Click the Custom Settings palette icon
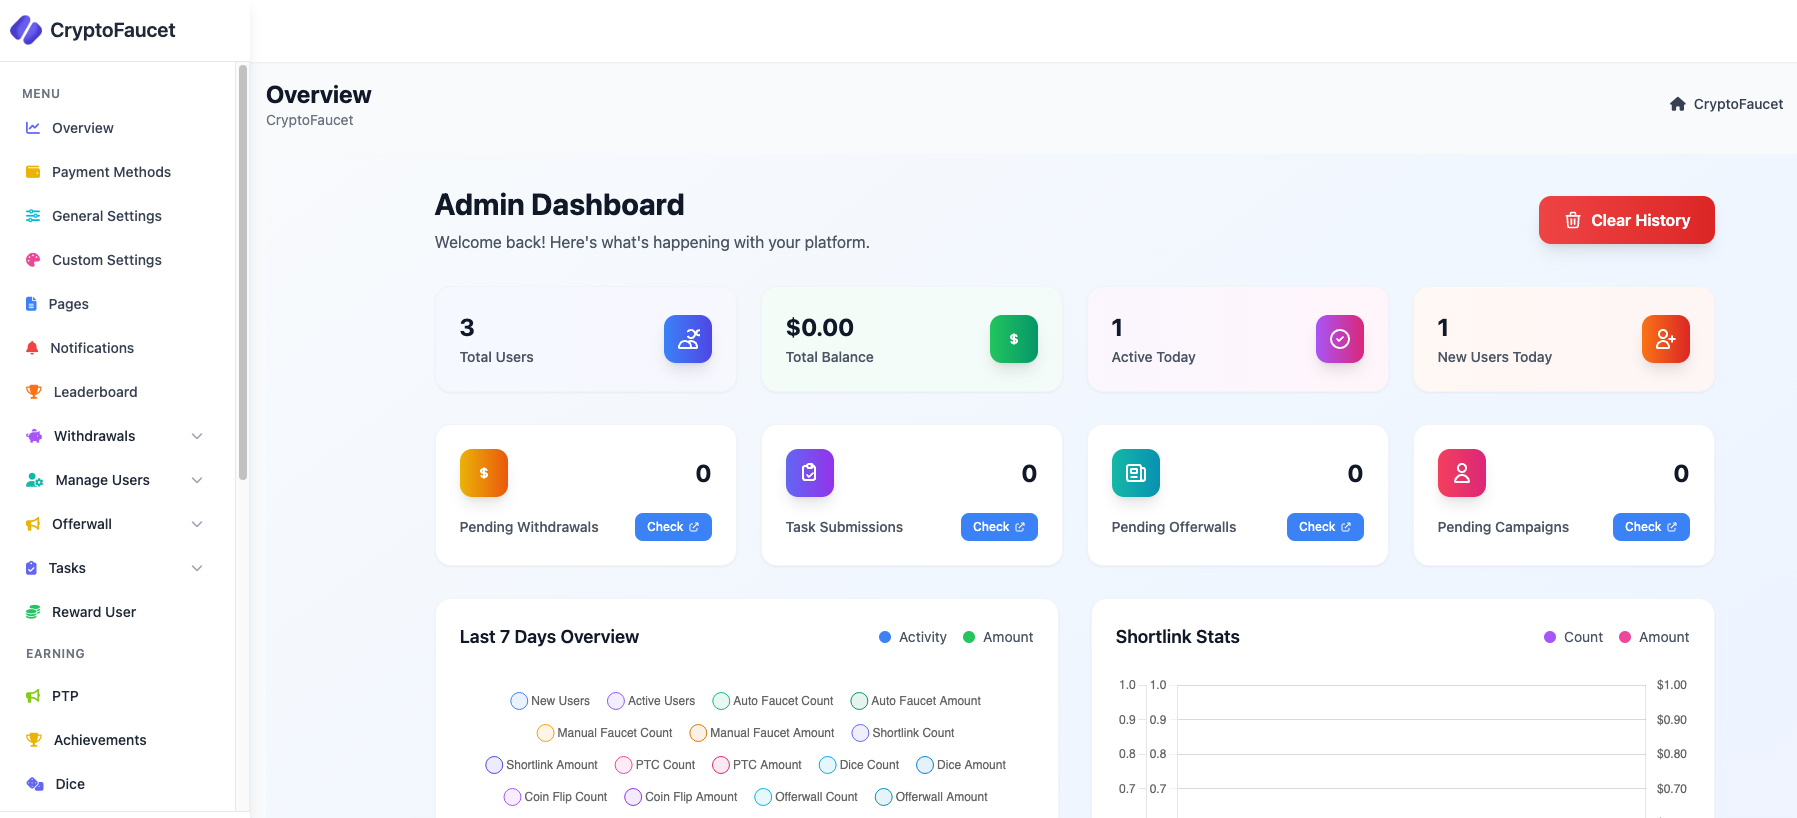The width and height of the screenshot is (1797, 818). click(x=33, y=260)
